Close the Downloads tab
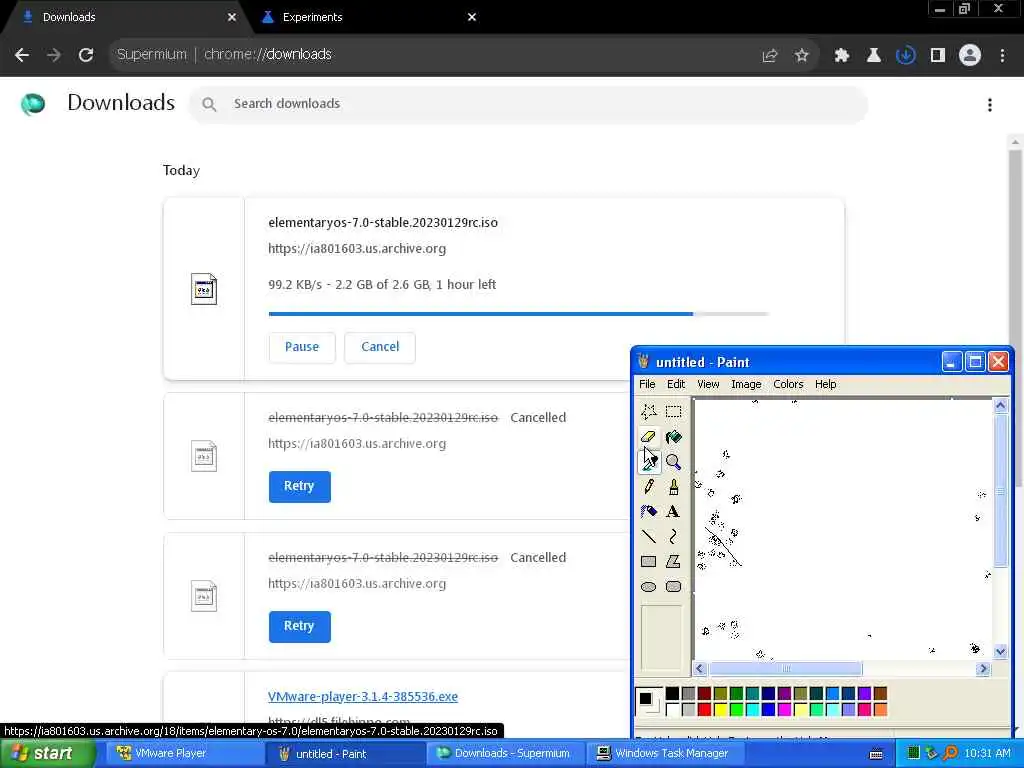 (232, 17)
